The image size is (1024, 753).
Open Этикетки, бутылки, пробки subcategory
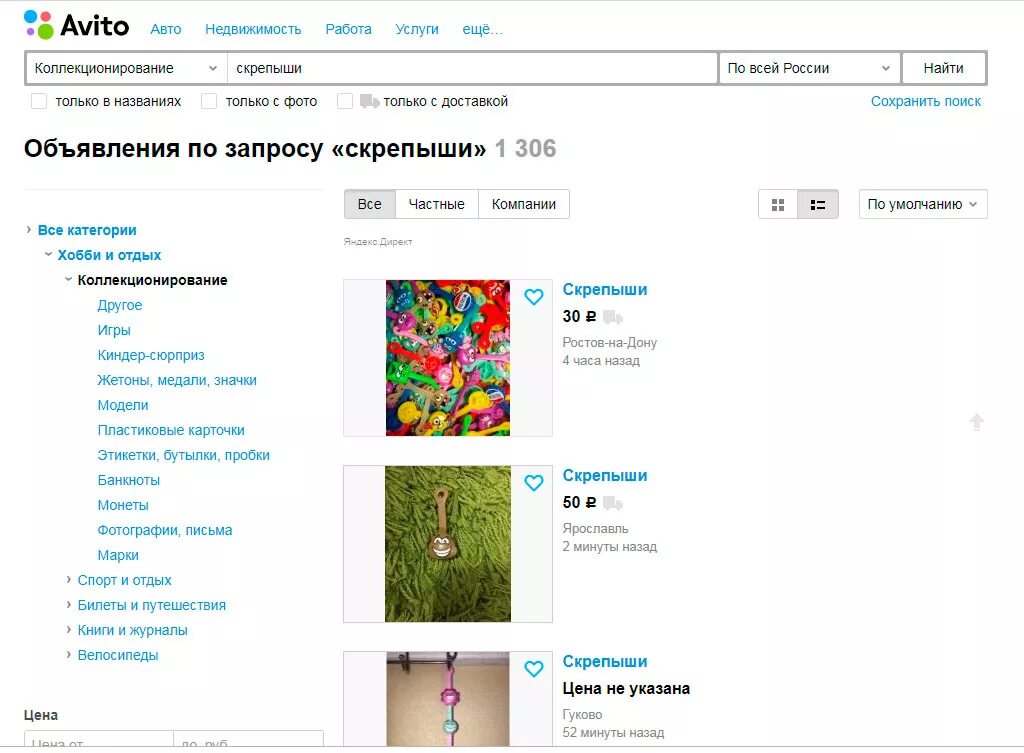point(184,455)
